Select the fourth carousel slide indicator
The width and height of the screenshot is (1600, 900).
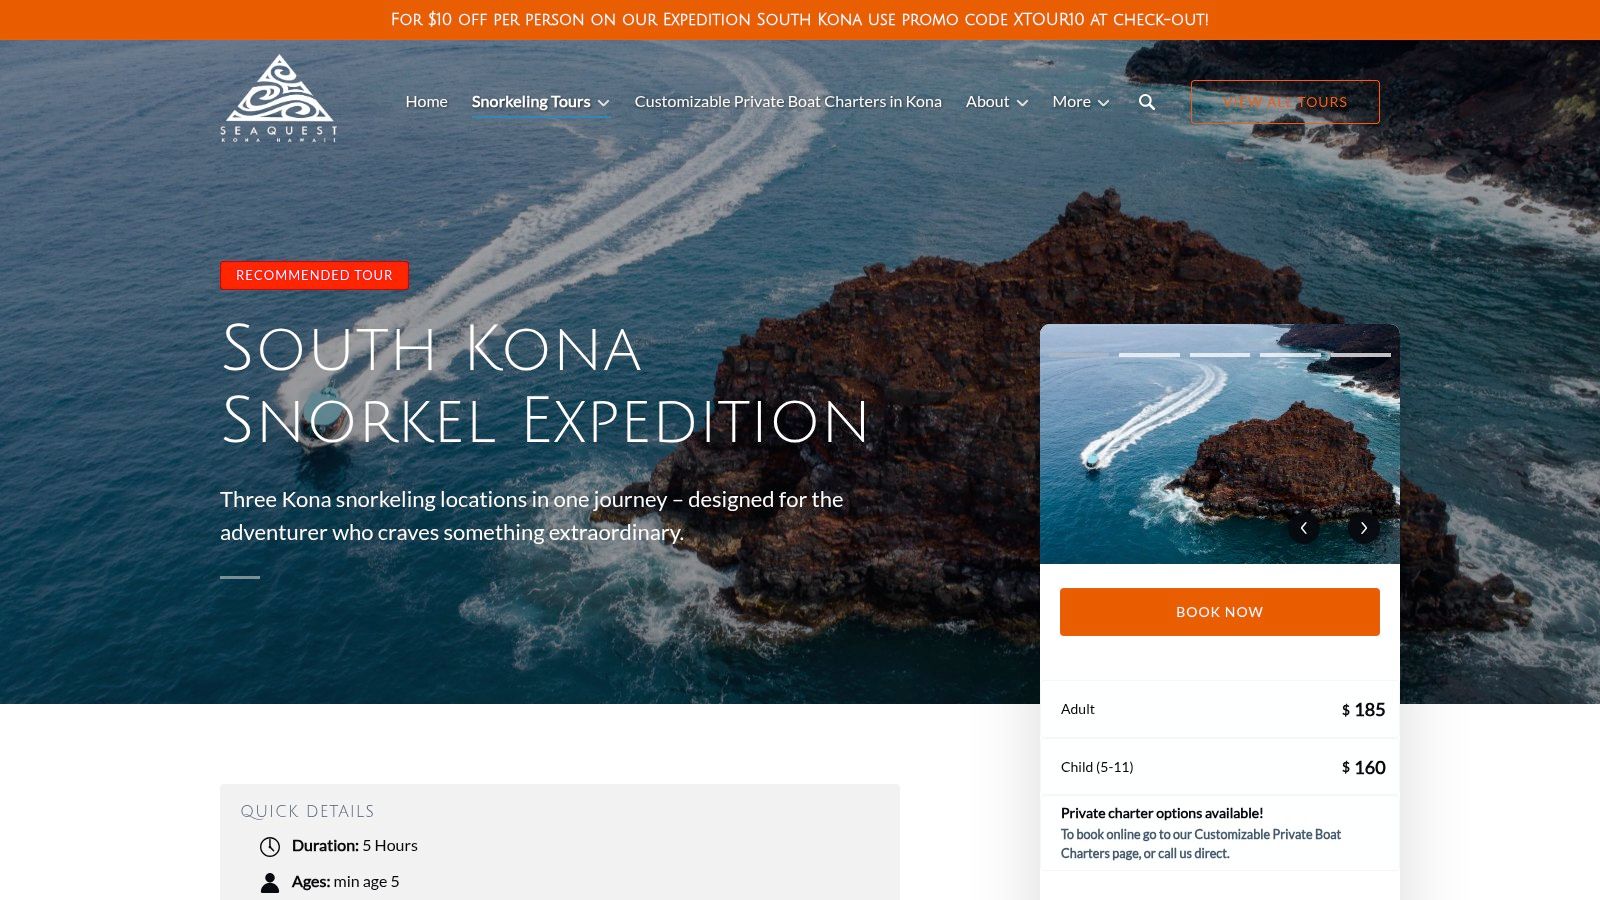pos(1360,355)
